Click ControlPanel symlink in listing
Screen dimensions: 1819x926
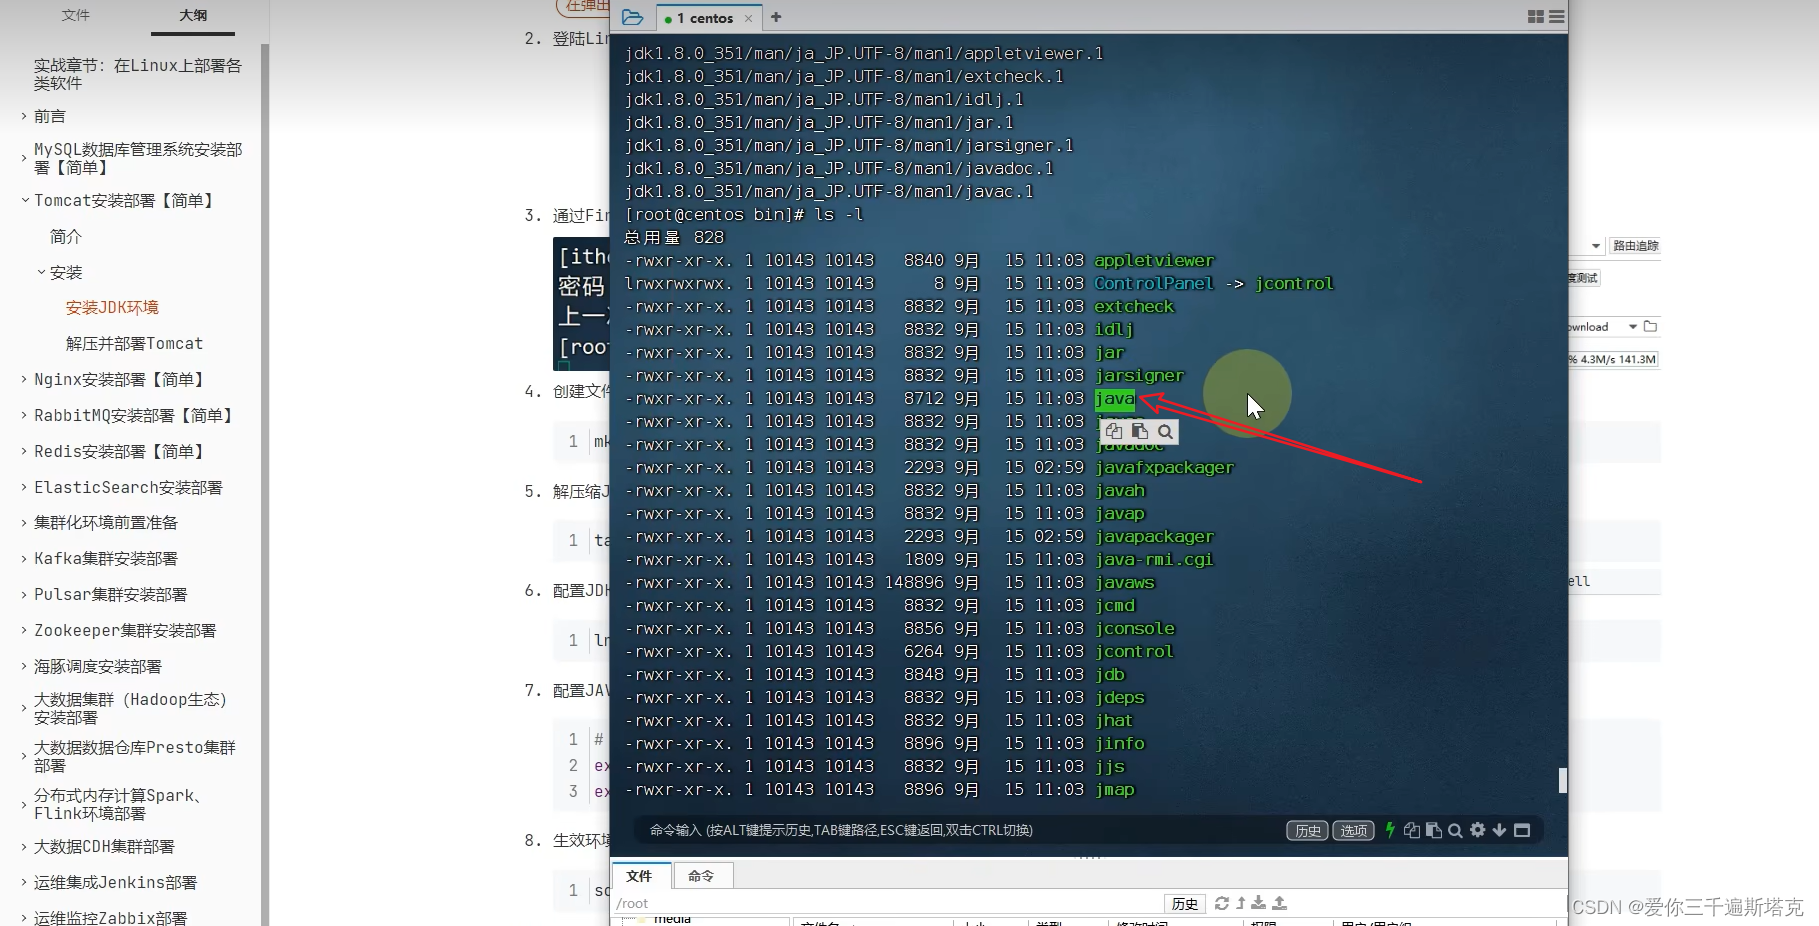pos(1154,283)
